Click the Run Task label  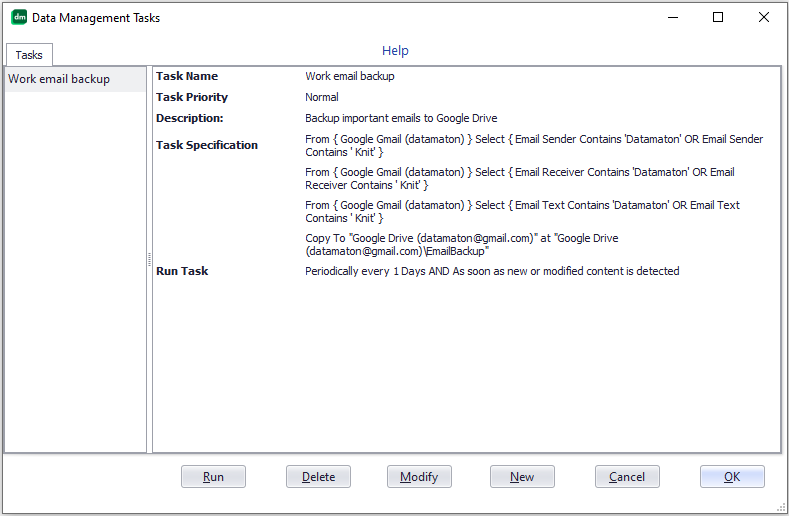point(182,271)
